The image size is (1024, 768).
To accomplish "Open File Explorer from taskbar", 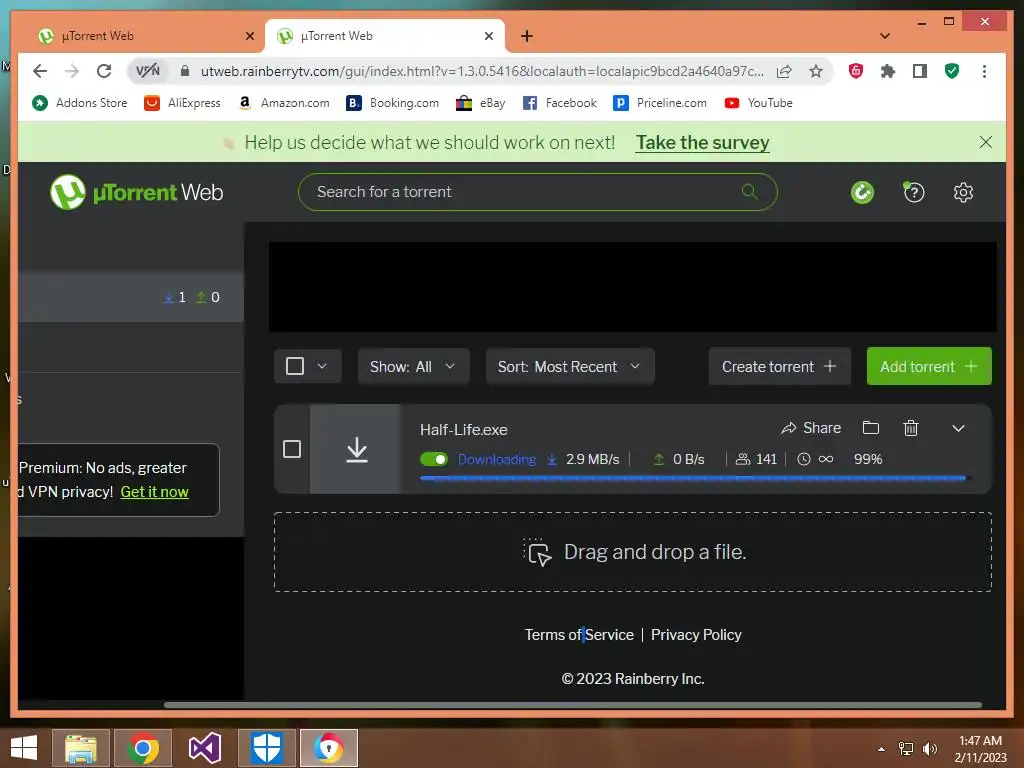I will pyautogui.click(x=80, y=748).
